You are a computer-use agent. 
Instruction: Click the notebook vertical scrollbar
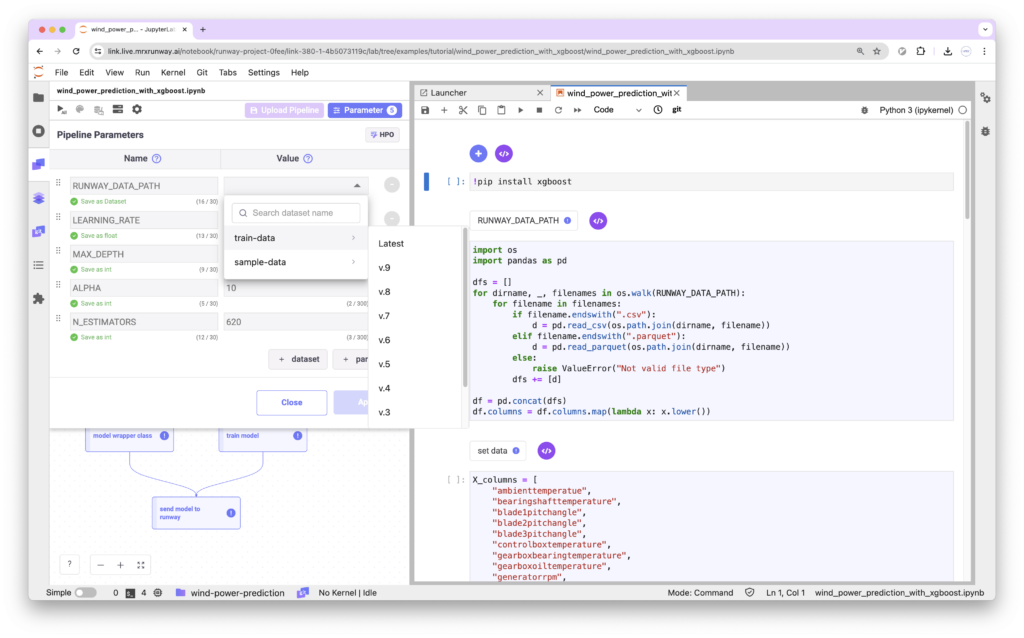[967, 171]
